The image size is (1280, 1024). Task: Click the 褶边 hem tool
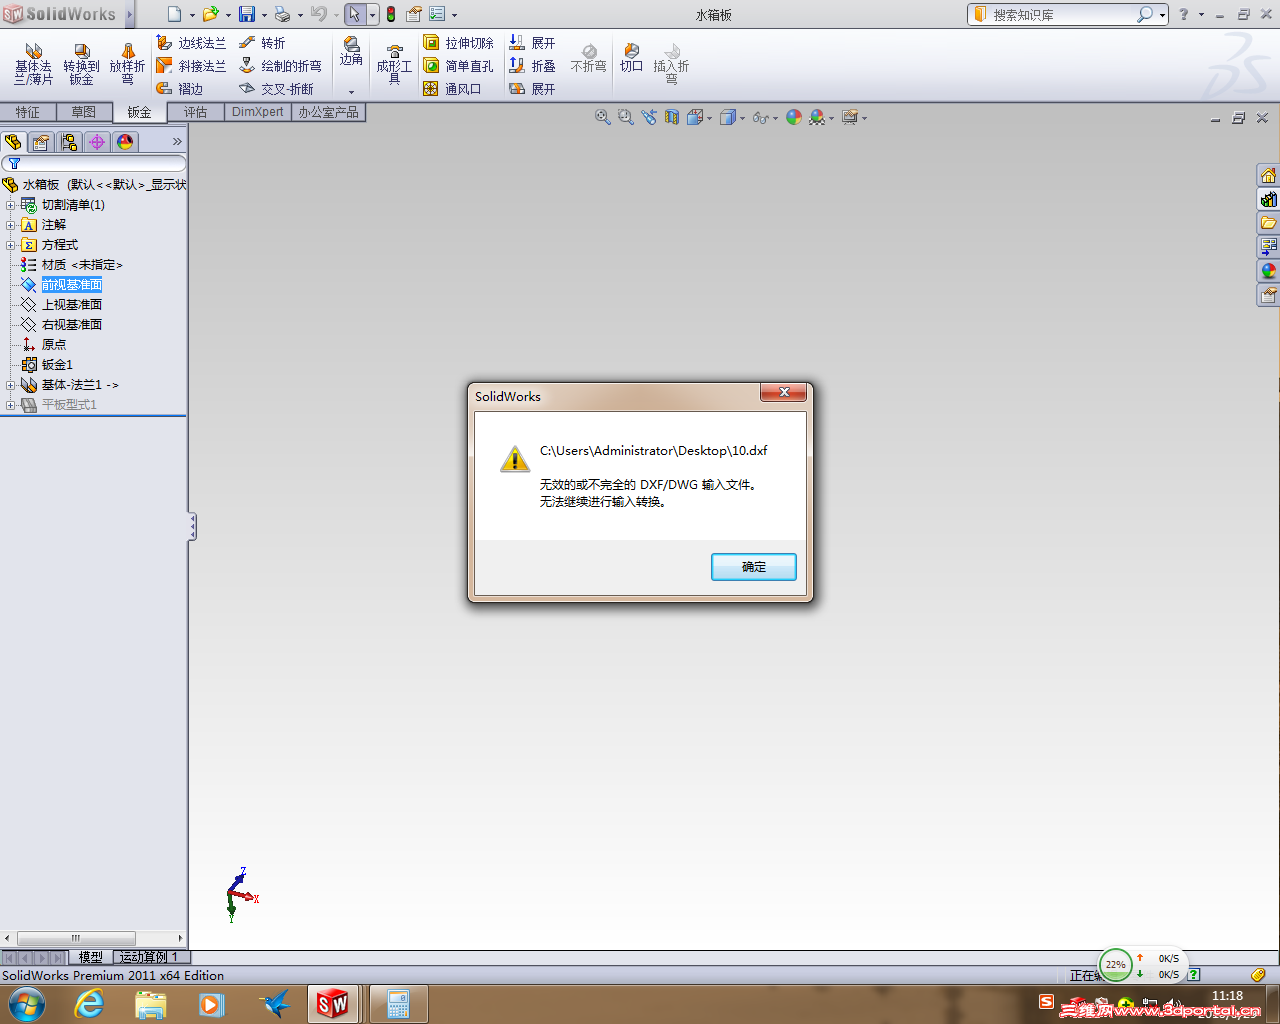point(180,89)
